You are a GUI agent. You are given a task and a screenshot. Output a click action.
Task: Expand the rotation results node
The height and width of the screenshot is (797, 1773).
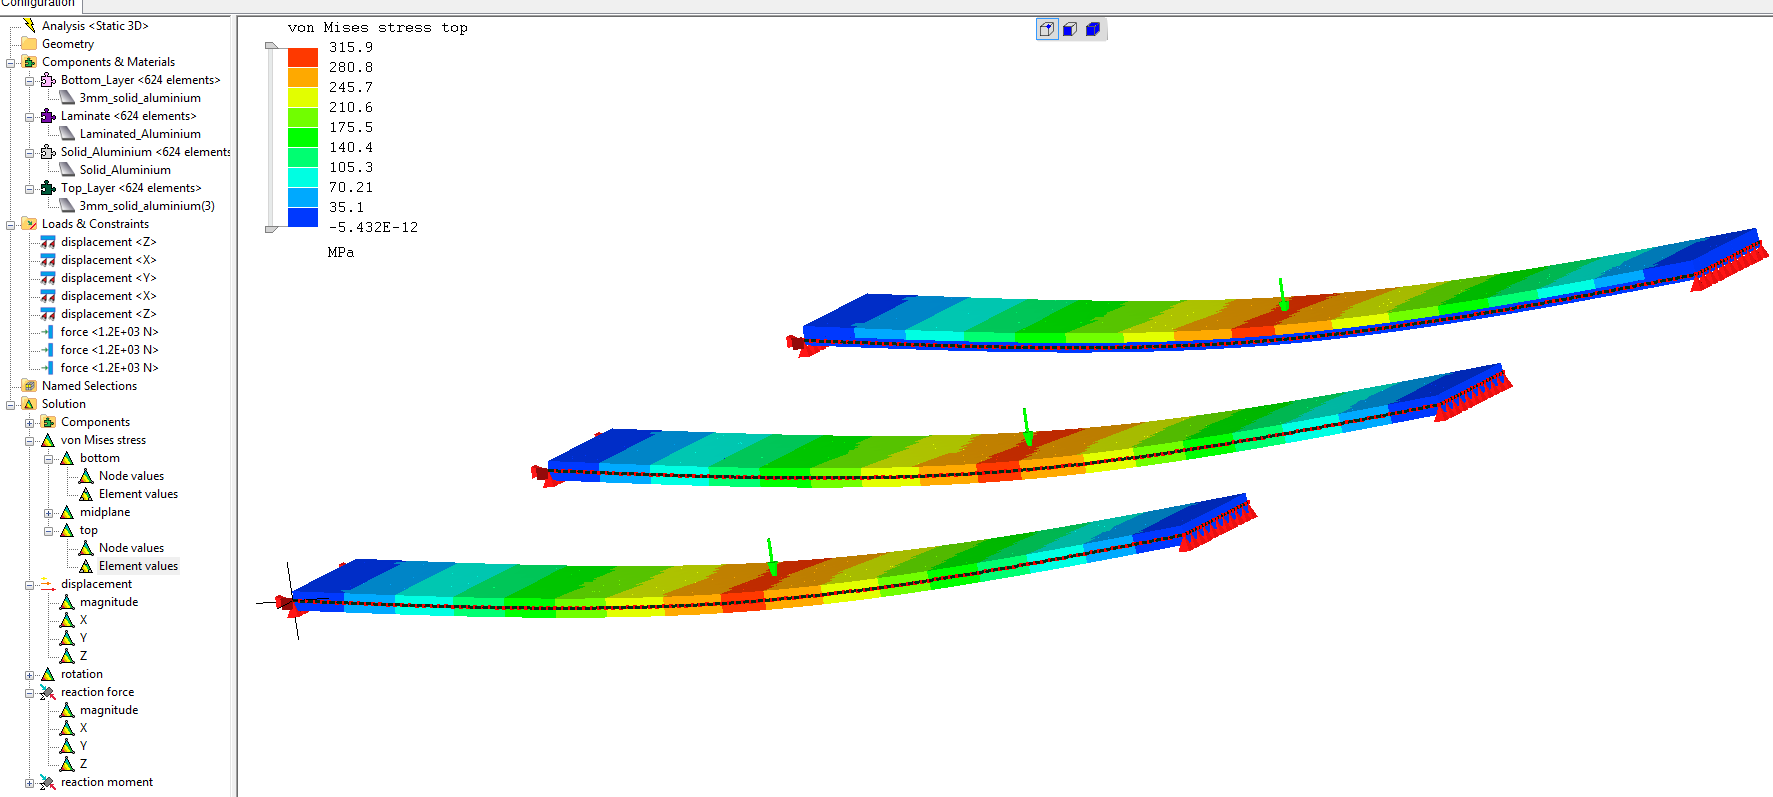click(30, 674)
